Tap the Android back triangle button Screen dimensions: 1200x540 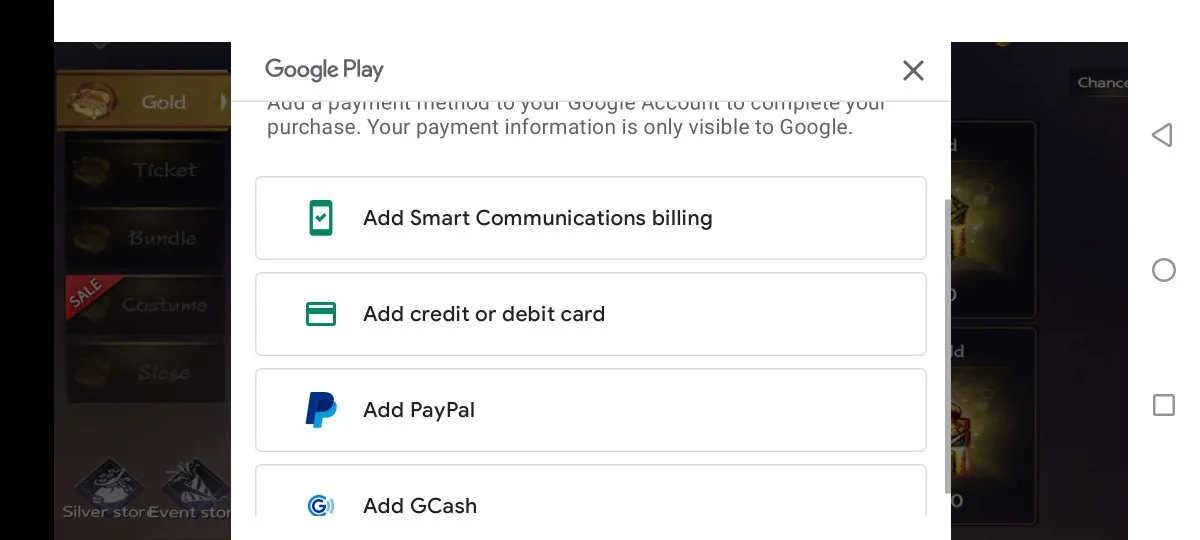pos(1162,135)
